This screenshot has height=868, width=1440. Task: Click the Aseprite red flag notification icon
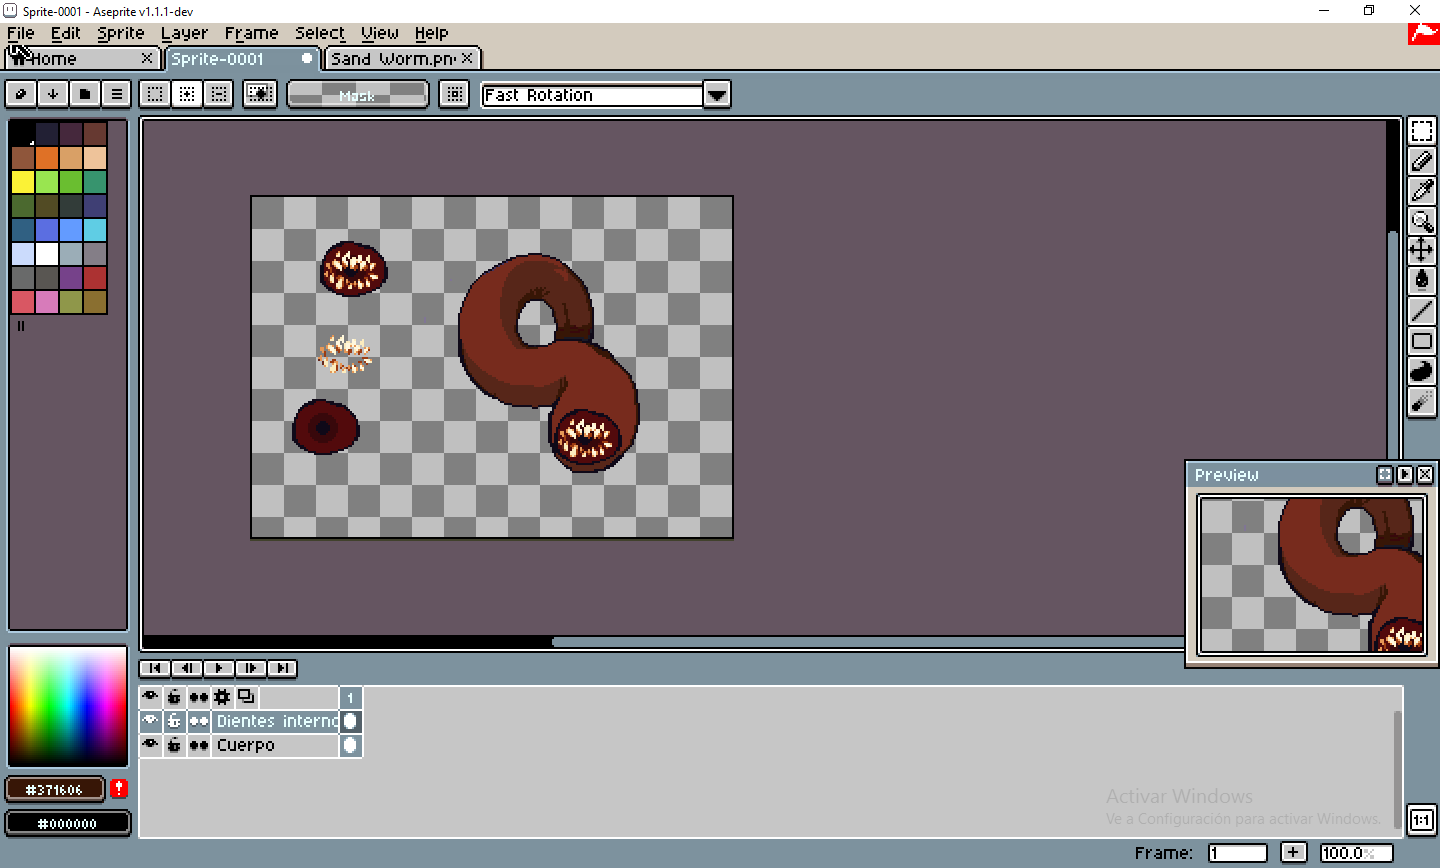point(1423,33)
